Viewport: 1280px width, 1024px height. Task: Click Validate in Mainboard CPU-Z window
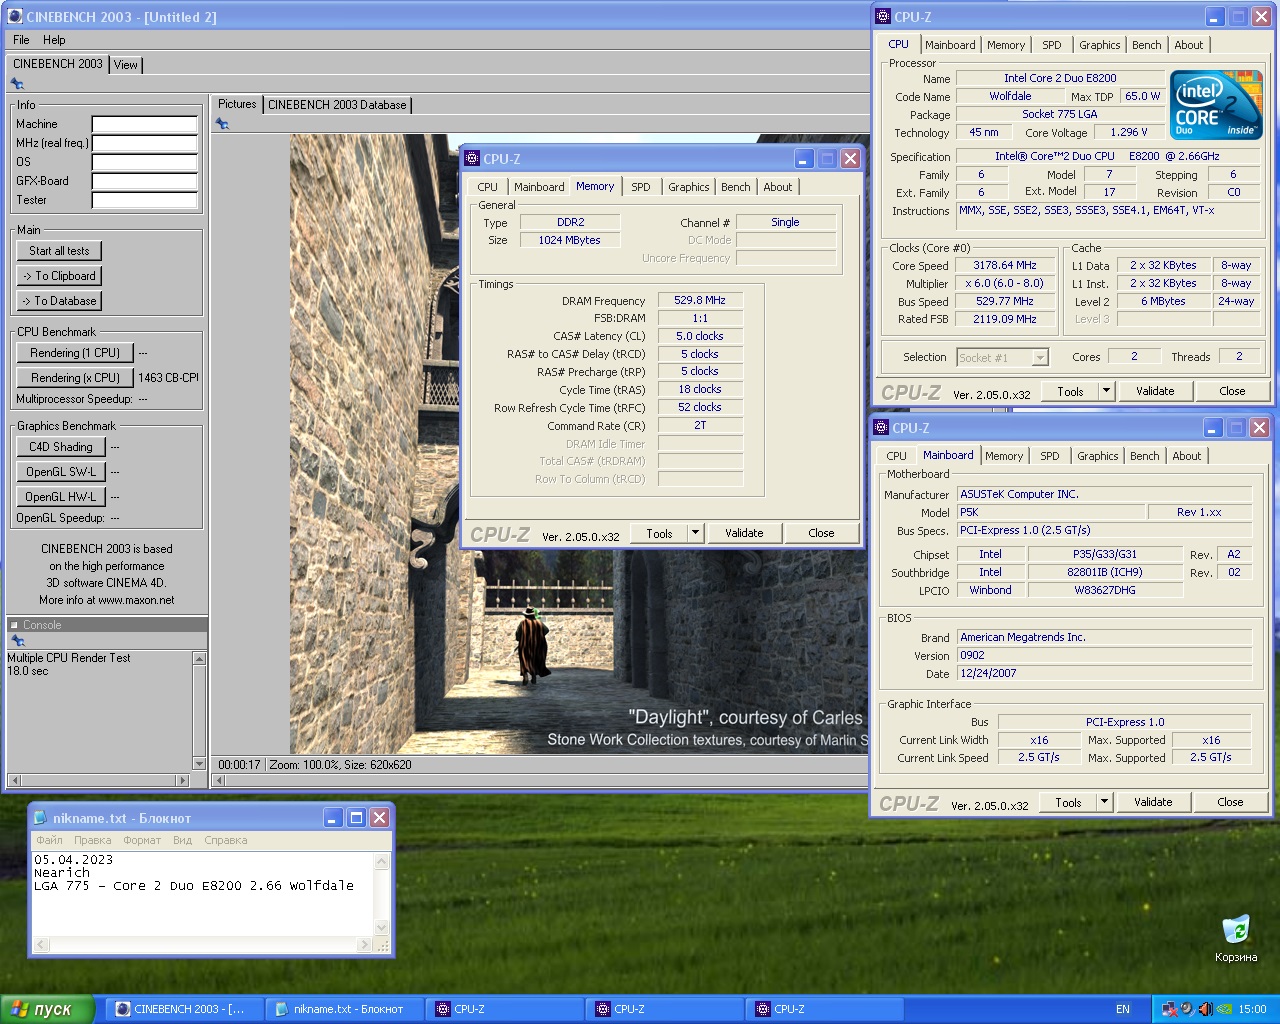(1153, 802)
